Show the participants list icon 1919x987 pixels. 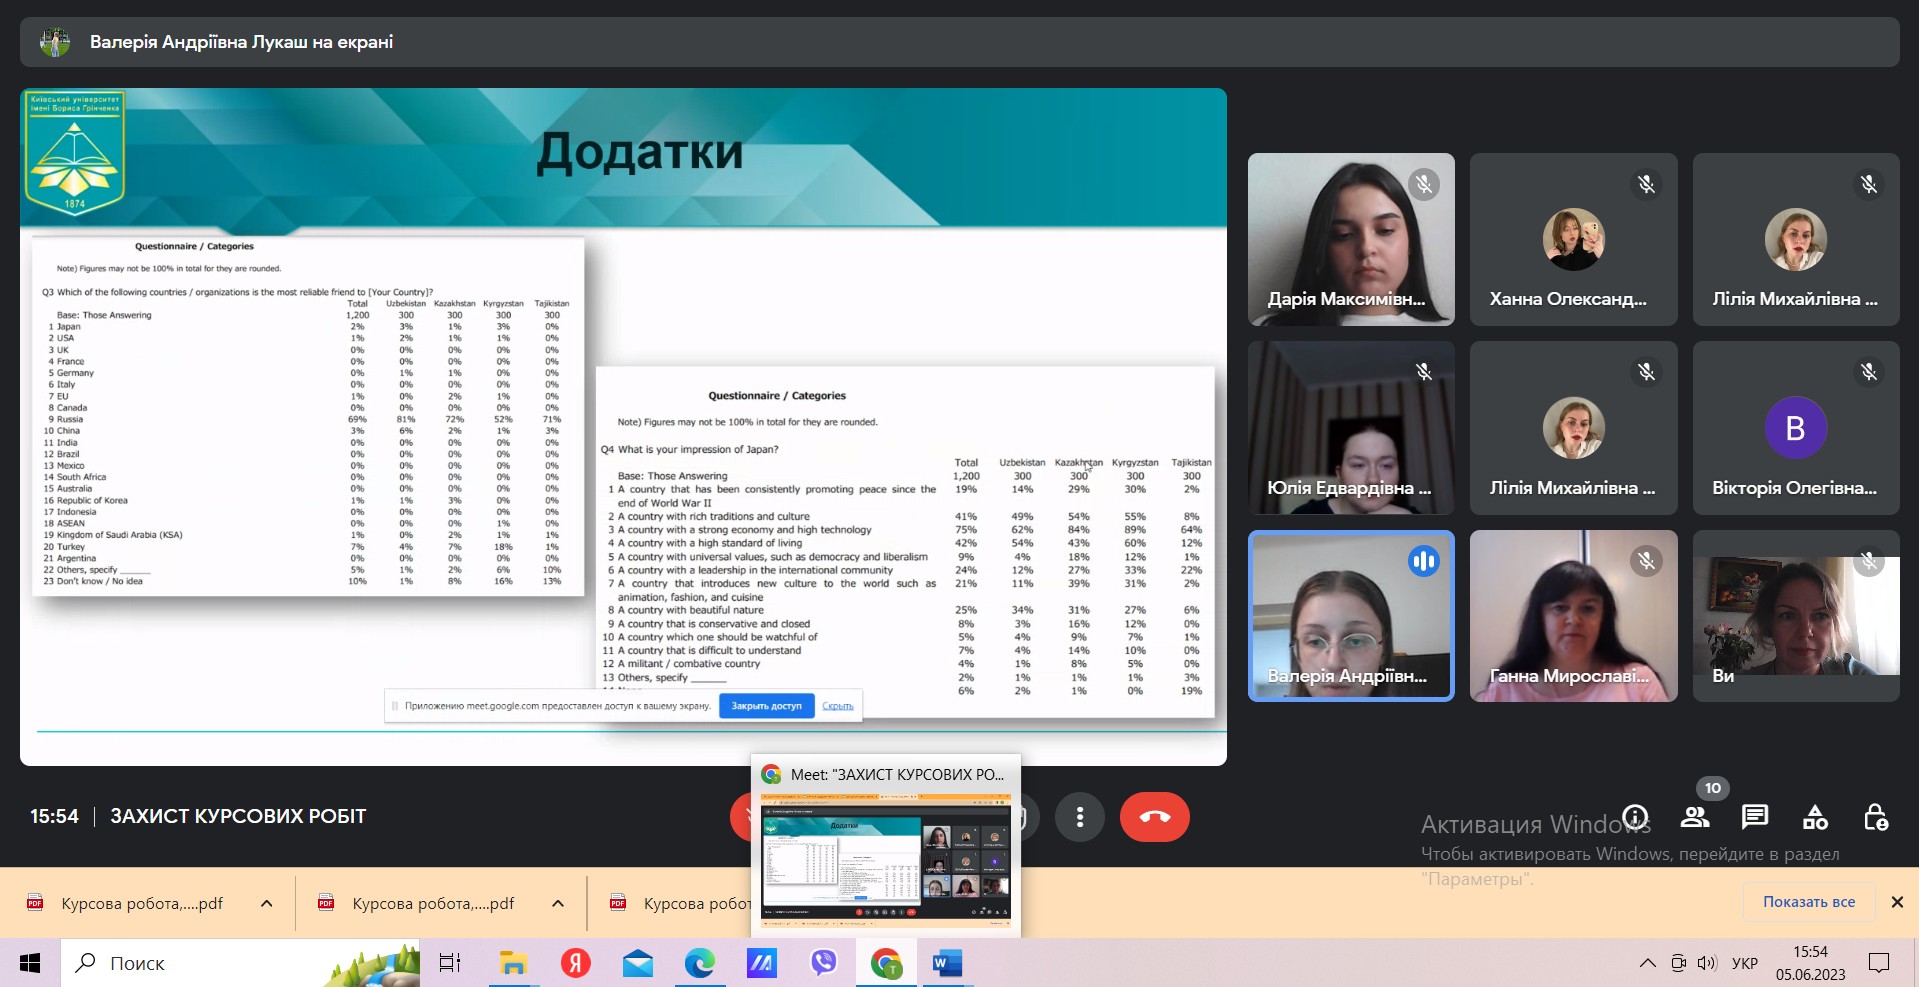1695,817
